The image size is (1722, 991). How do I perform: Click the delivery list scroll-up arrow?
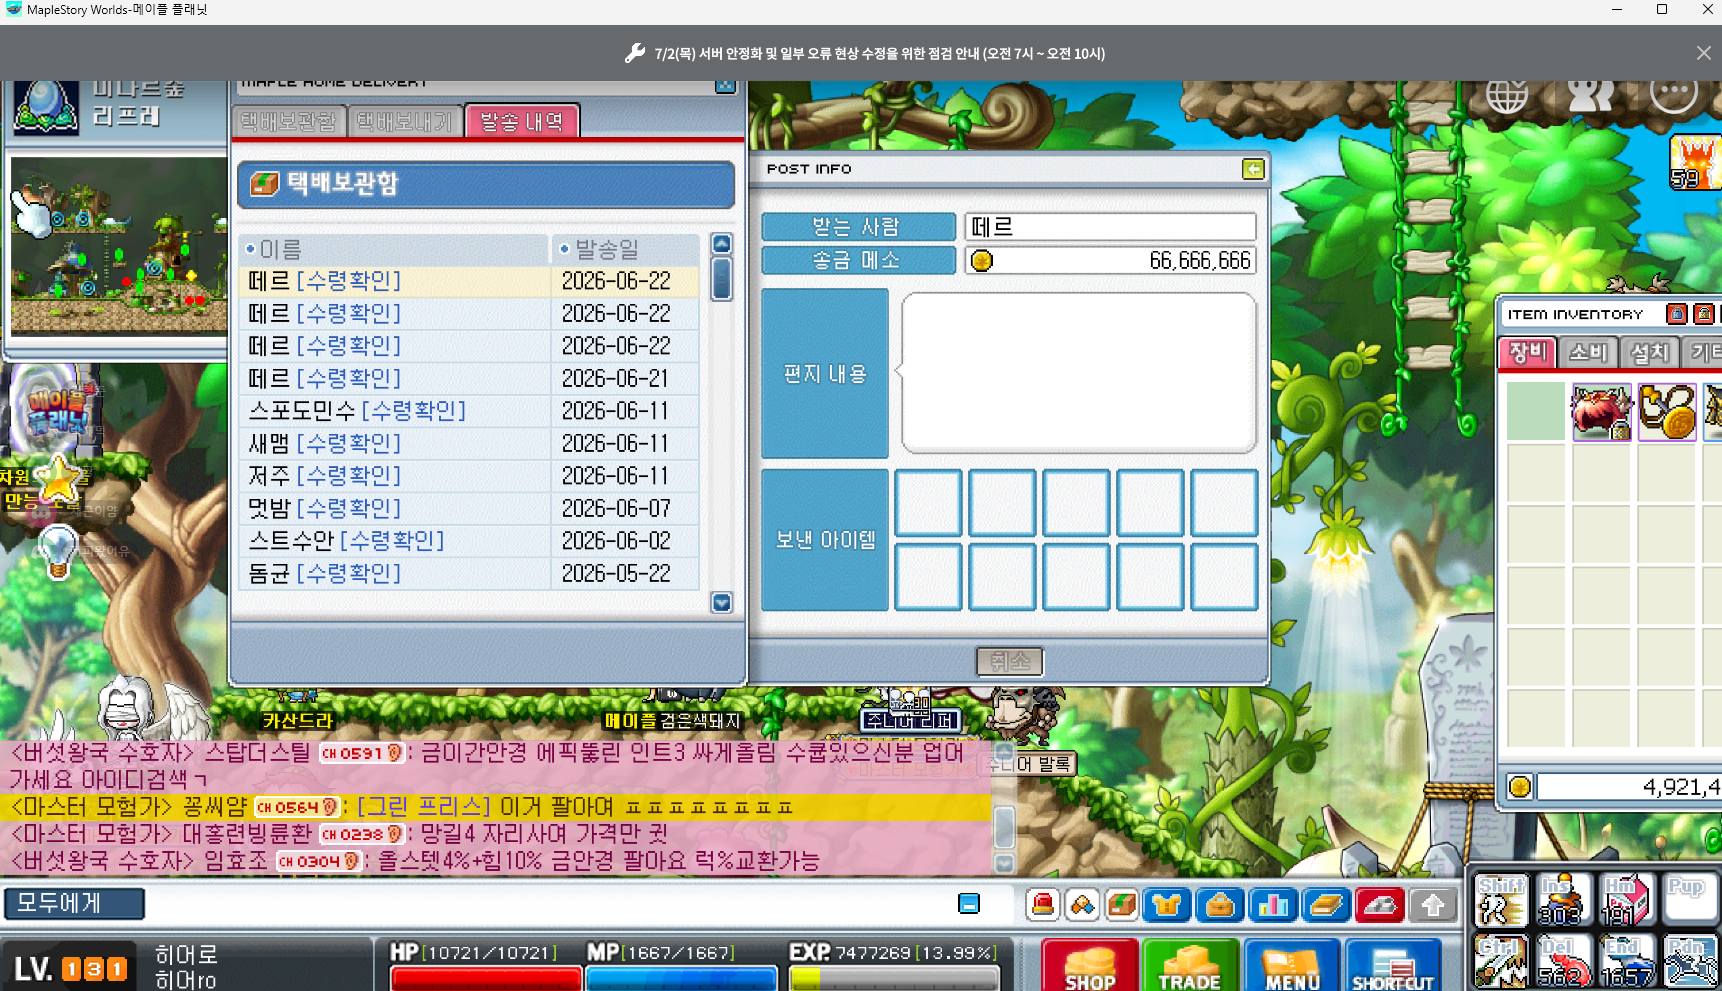[x=721, y=244]
